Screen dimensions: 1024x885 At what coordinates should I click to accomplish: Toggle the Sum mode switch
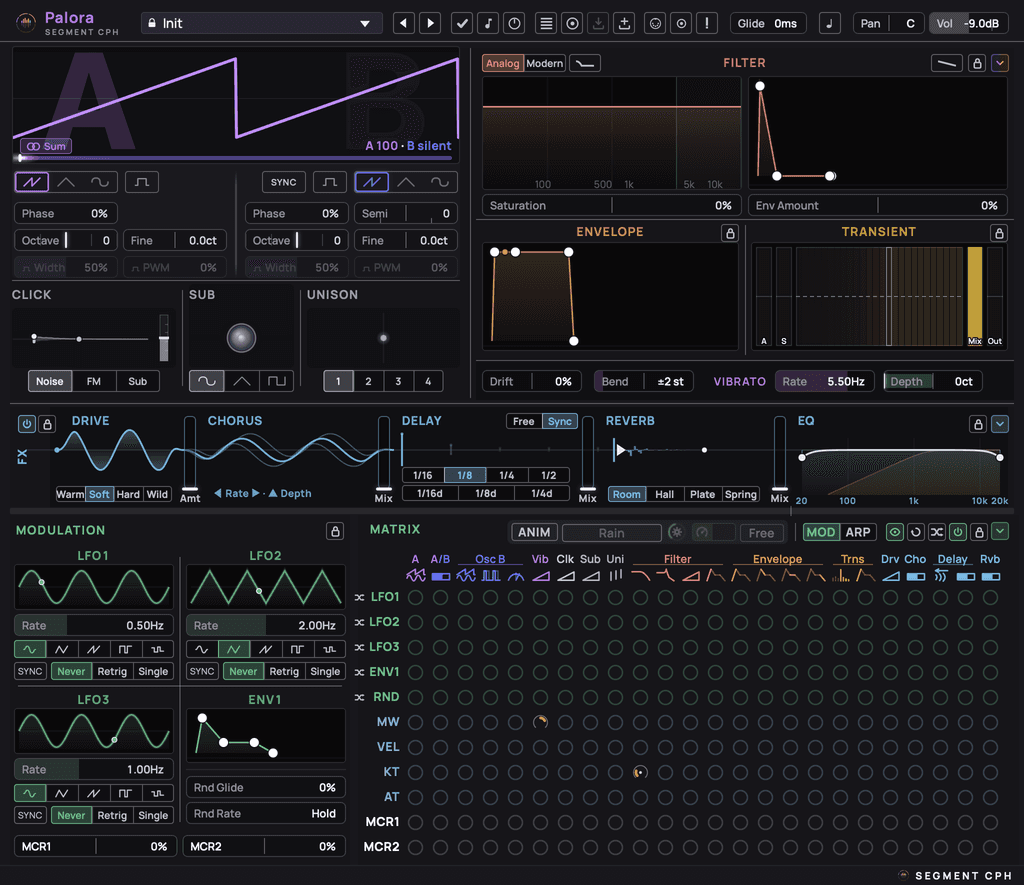[x=46, y=146]
